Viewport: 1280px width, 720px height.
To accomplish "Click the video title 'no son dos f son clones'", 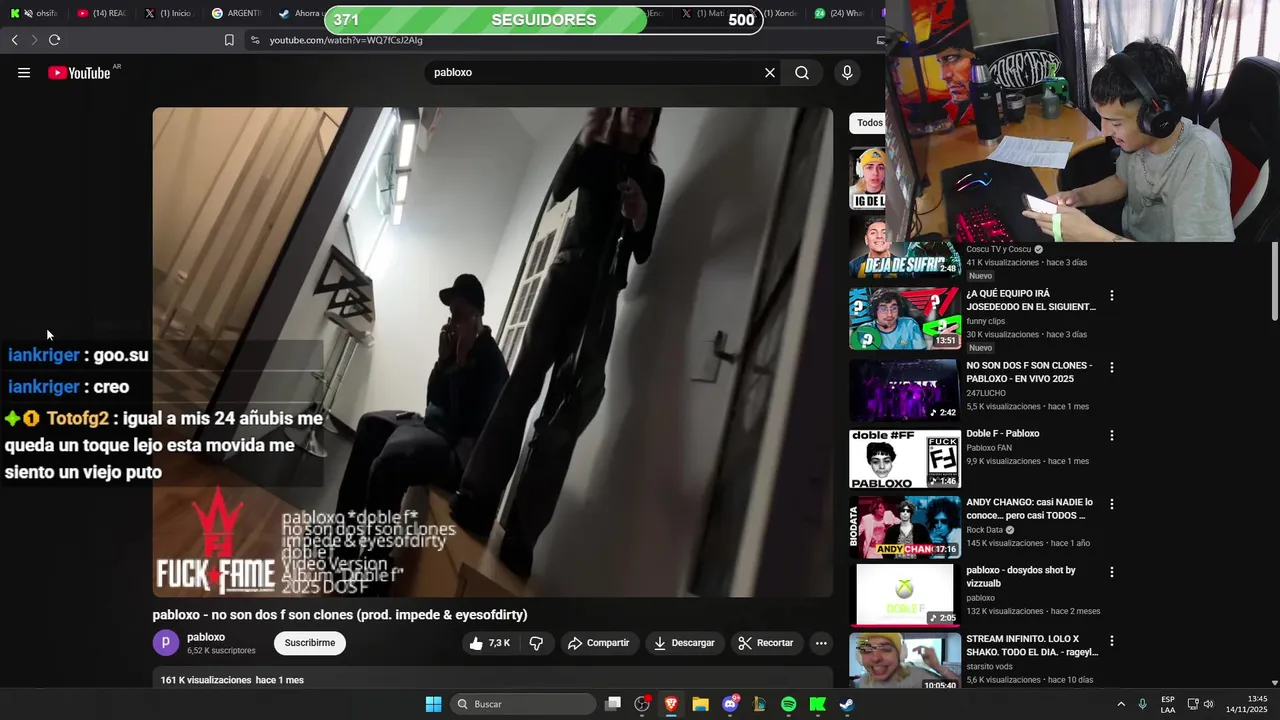I will point(339,615).
